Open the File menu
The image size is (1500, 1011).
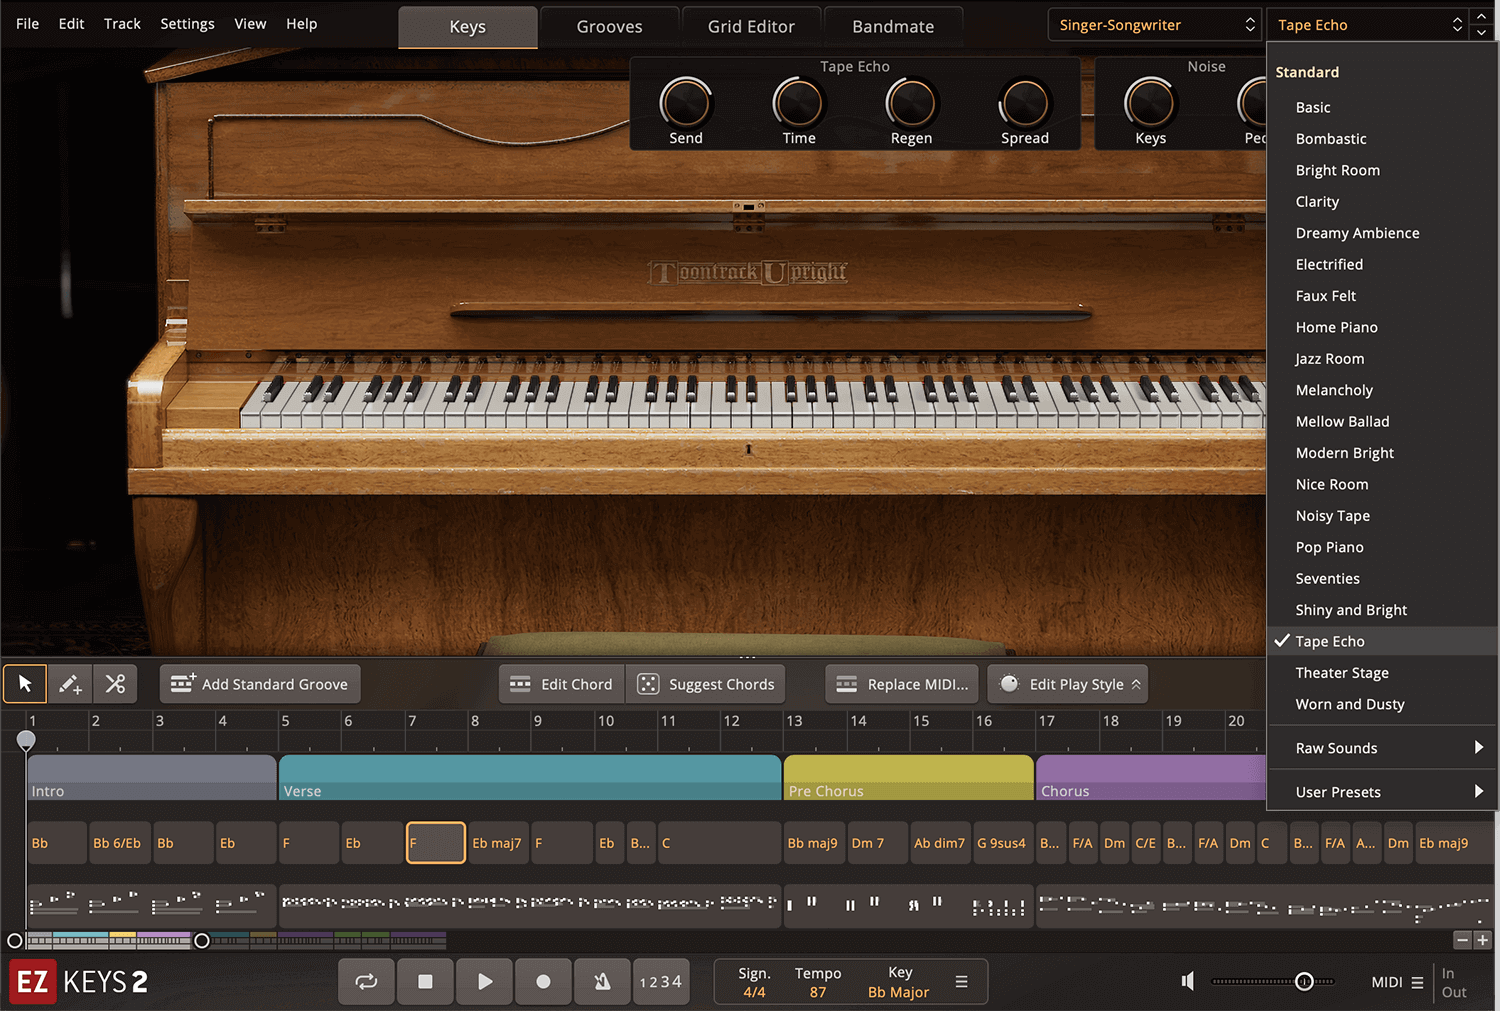pyautogui.click(x=28, y=24)
